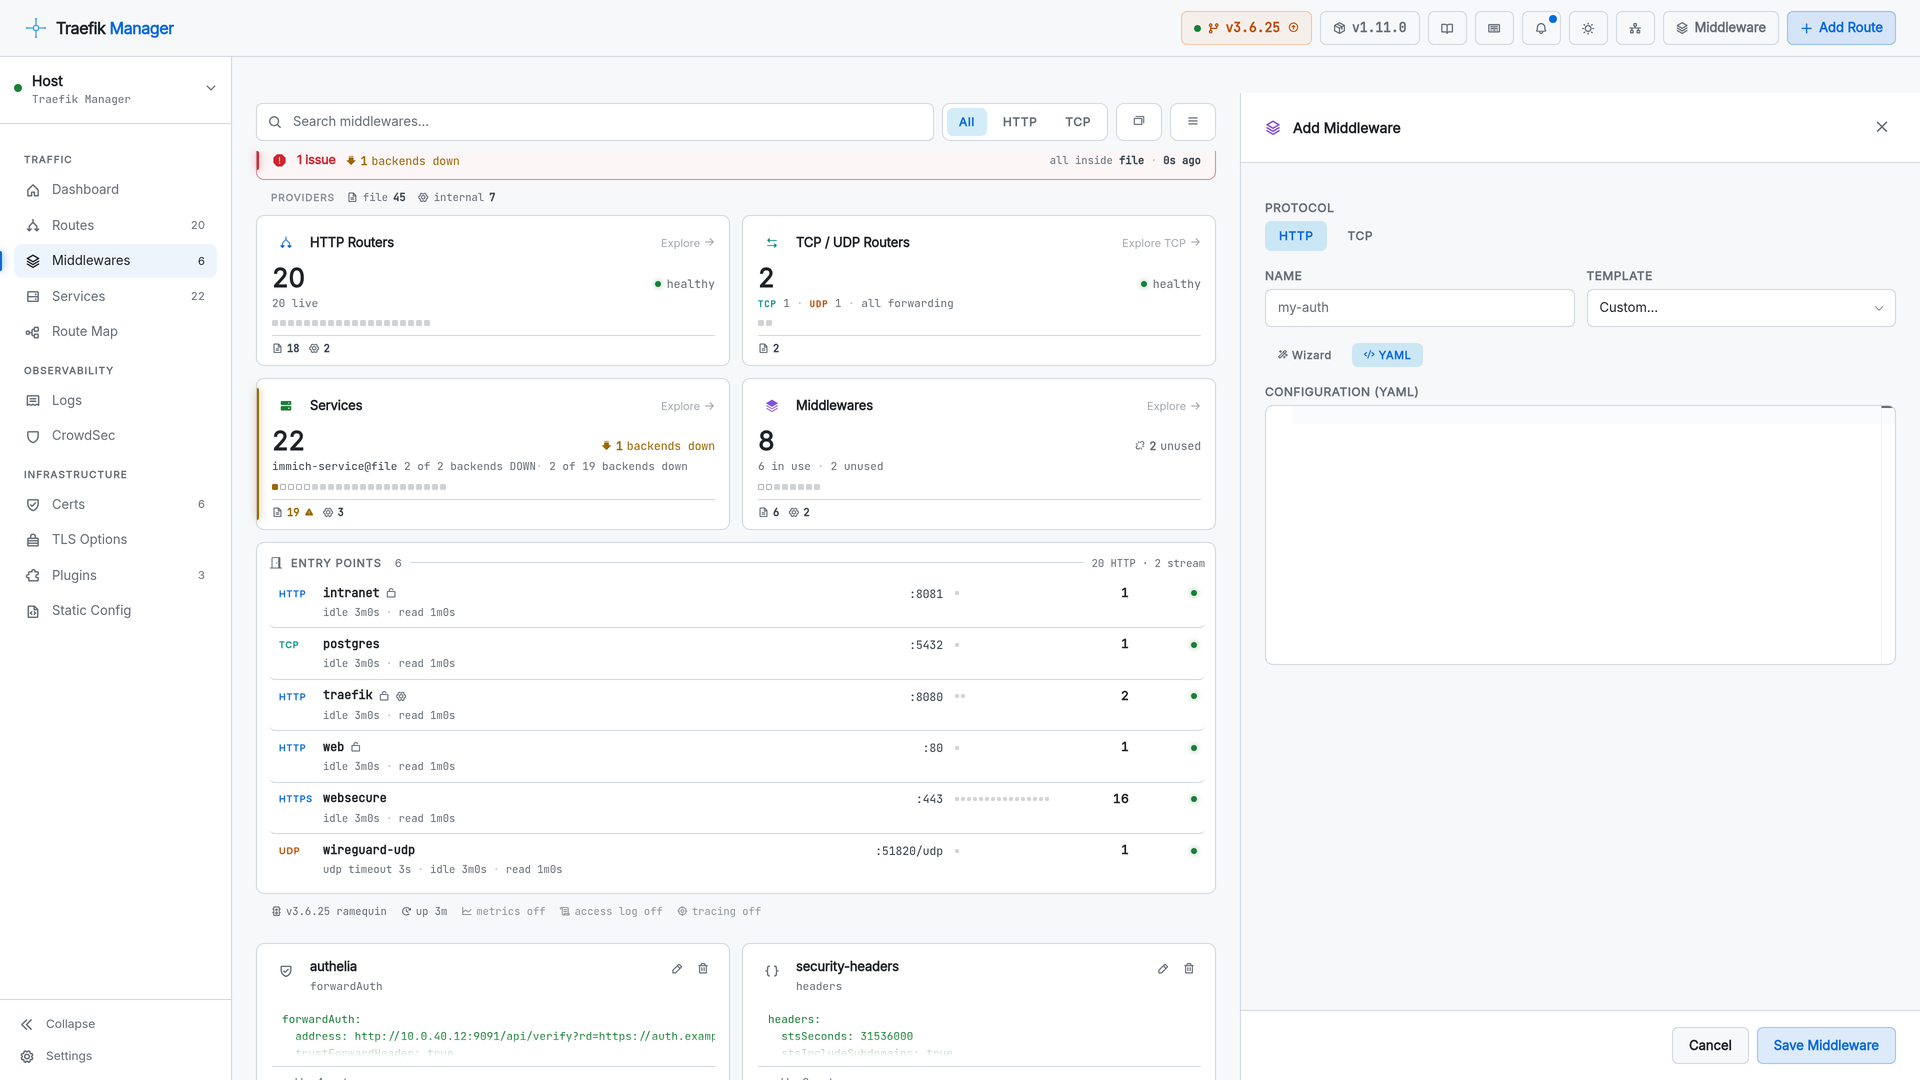The image size is (1920, 1080).
Task: Expand the Host selector chevron
Action: coord(211,88)
